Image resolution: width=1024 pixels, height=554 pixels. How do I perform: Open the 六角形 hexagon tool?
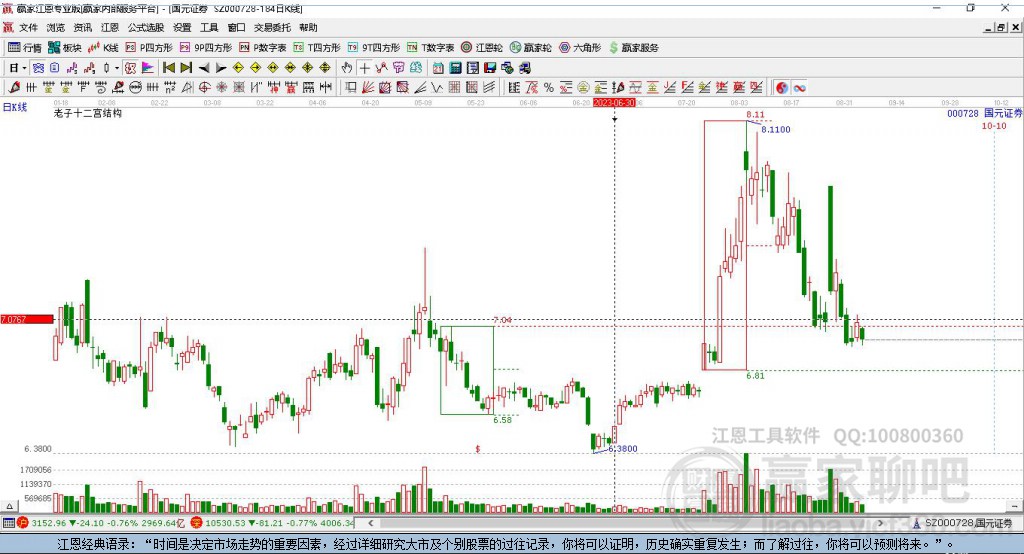click(580, 47)
